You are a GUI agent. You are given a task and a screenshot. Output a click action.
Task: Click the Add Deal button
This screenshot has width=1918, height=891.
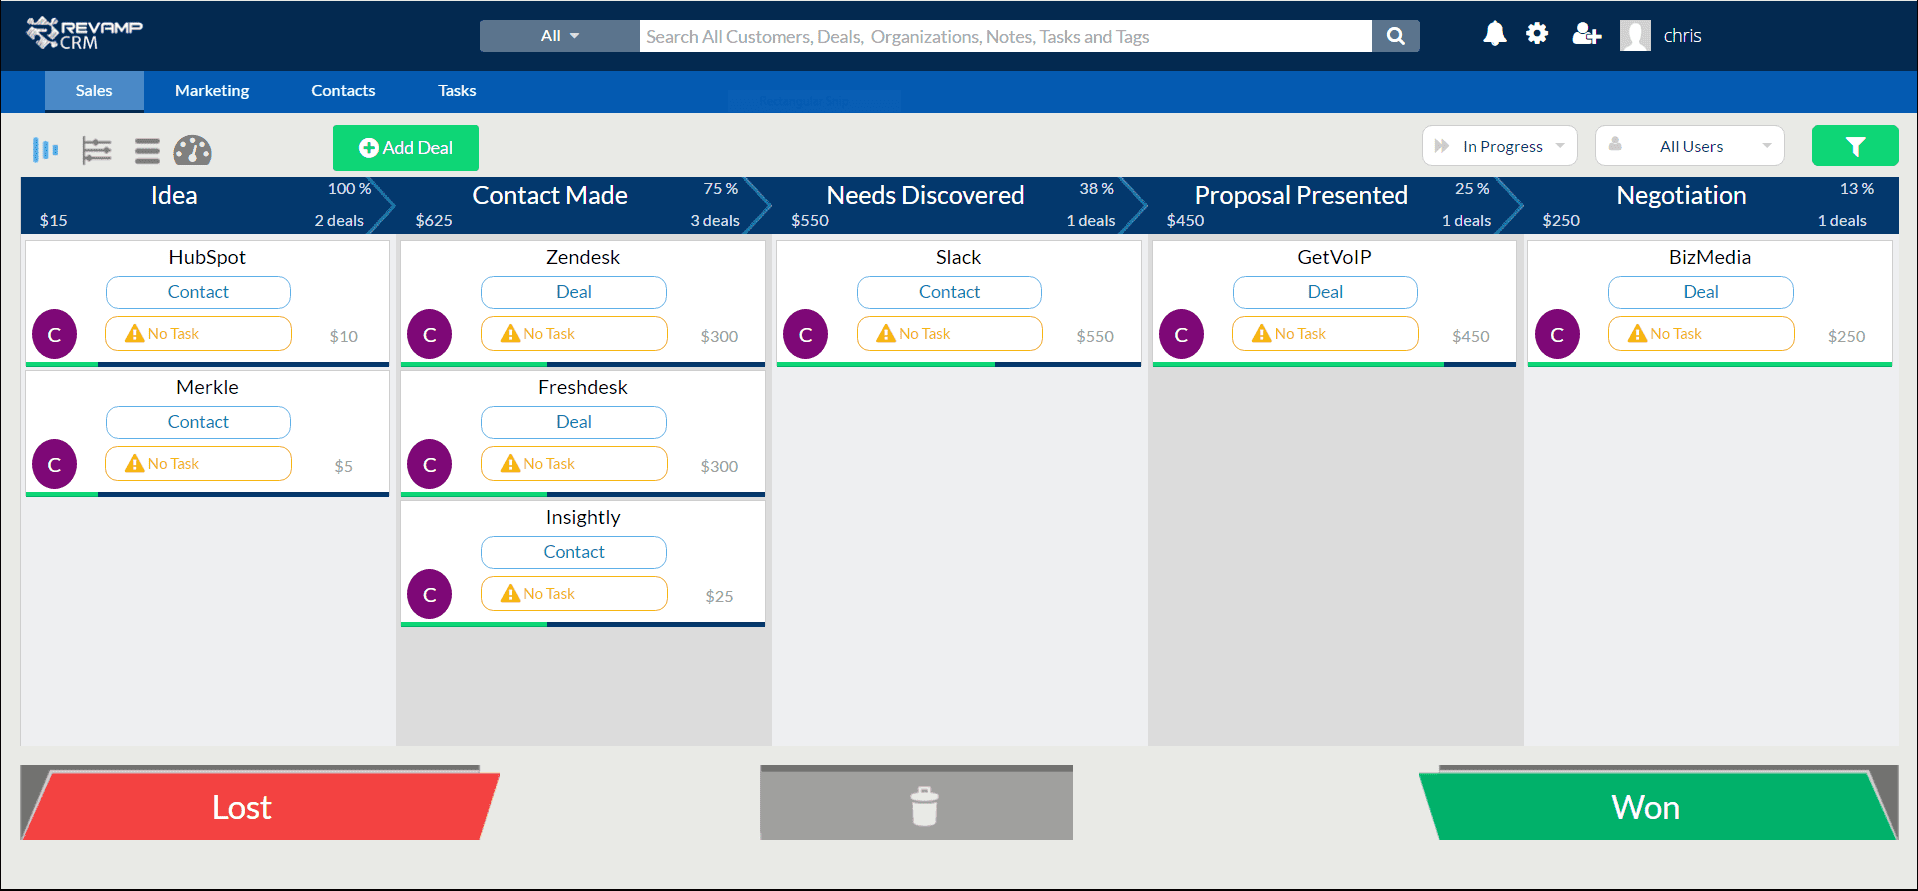pos(406,148)
